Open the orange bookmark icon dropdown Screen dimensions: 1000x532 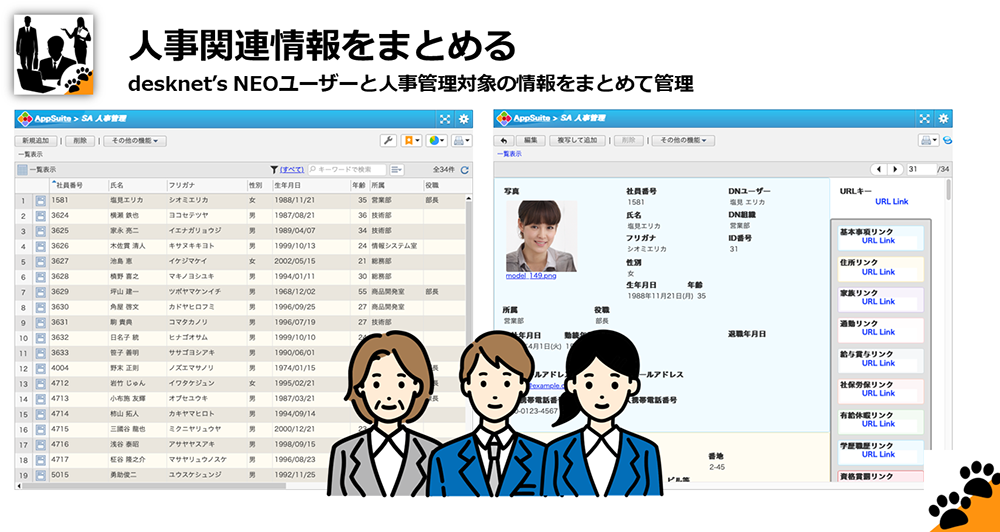pos(412,141)
